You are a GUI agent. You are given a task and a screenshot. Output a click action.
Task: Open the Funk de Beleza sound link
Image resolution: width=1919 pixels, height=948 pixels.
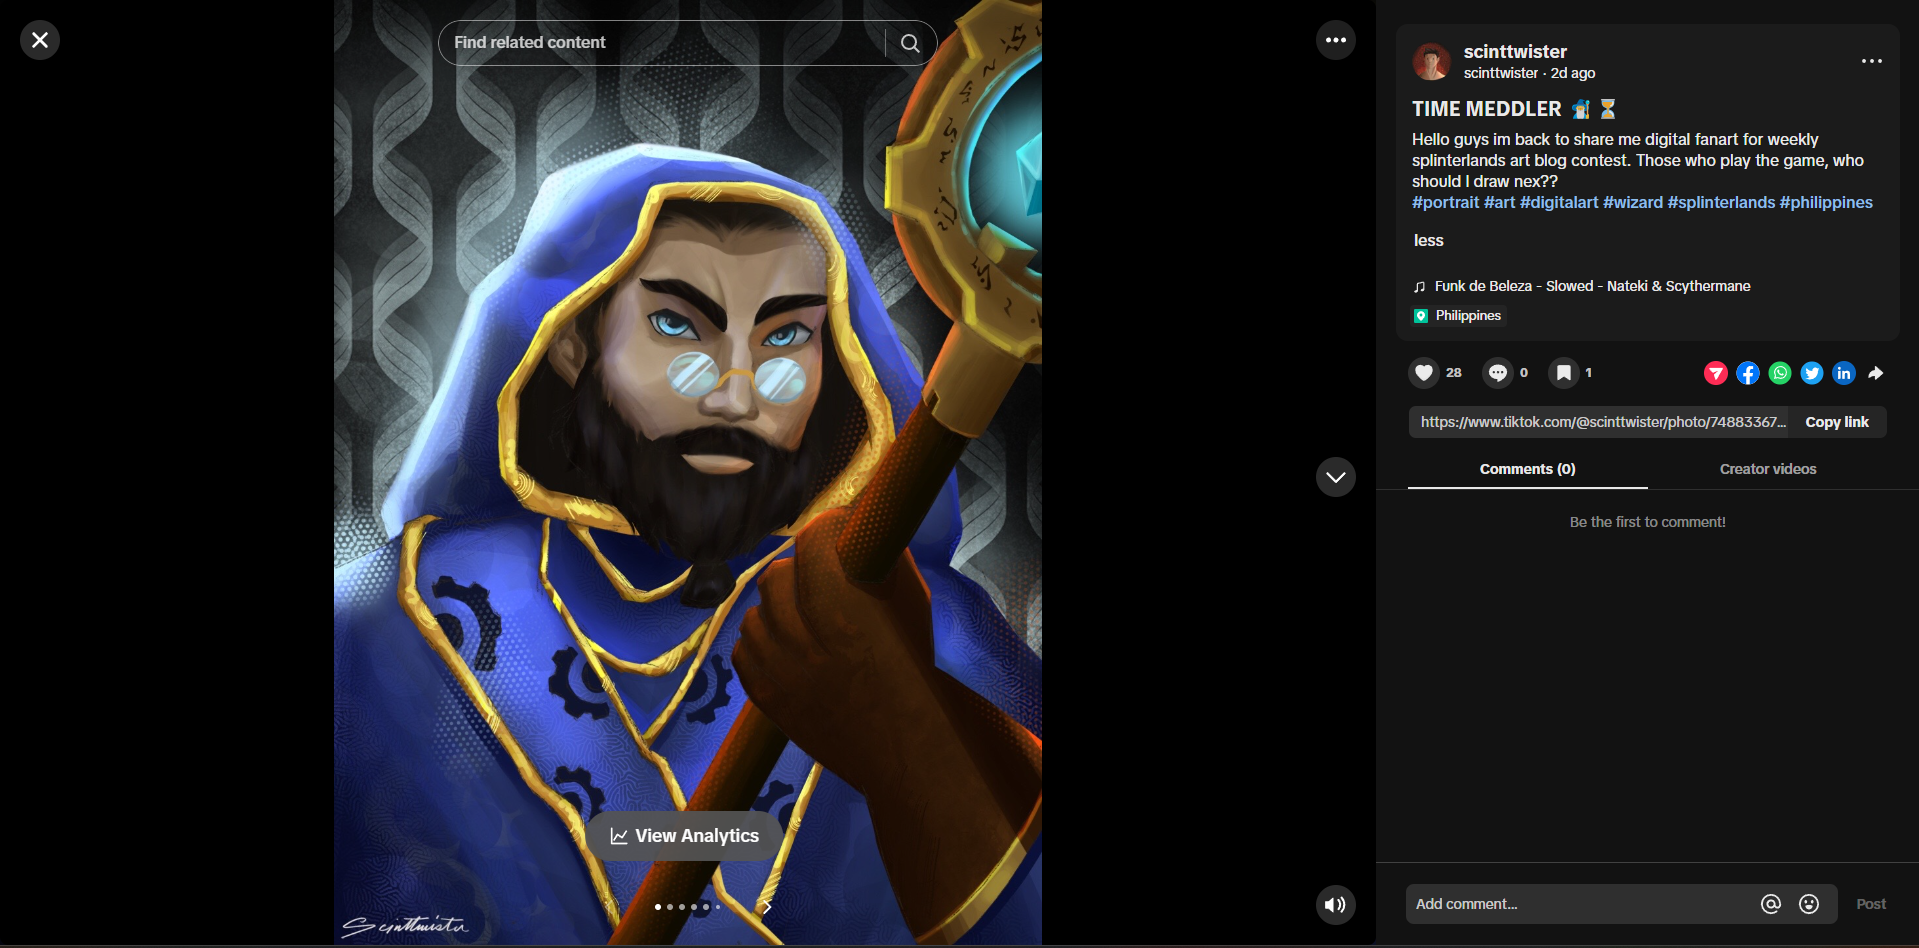(x=1592, y=286)
